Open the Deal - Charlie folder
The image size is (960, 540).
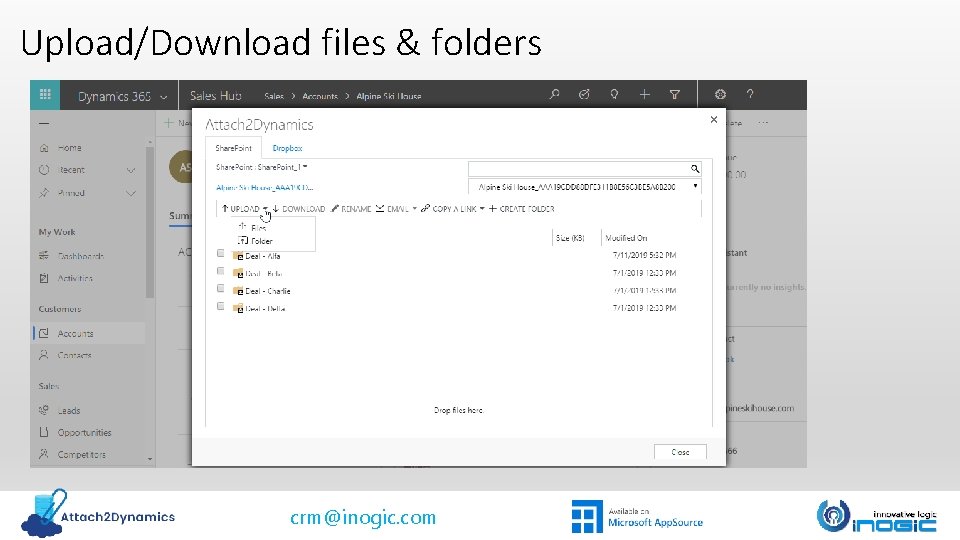point(268,291)
